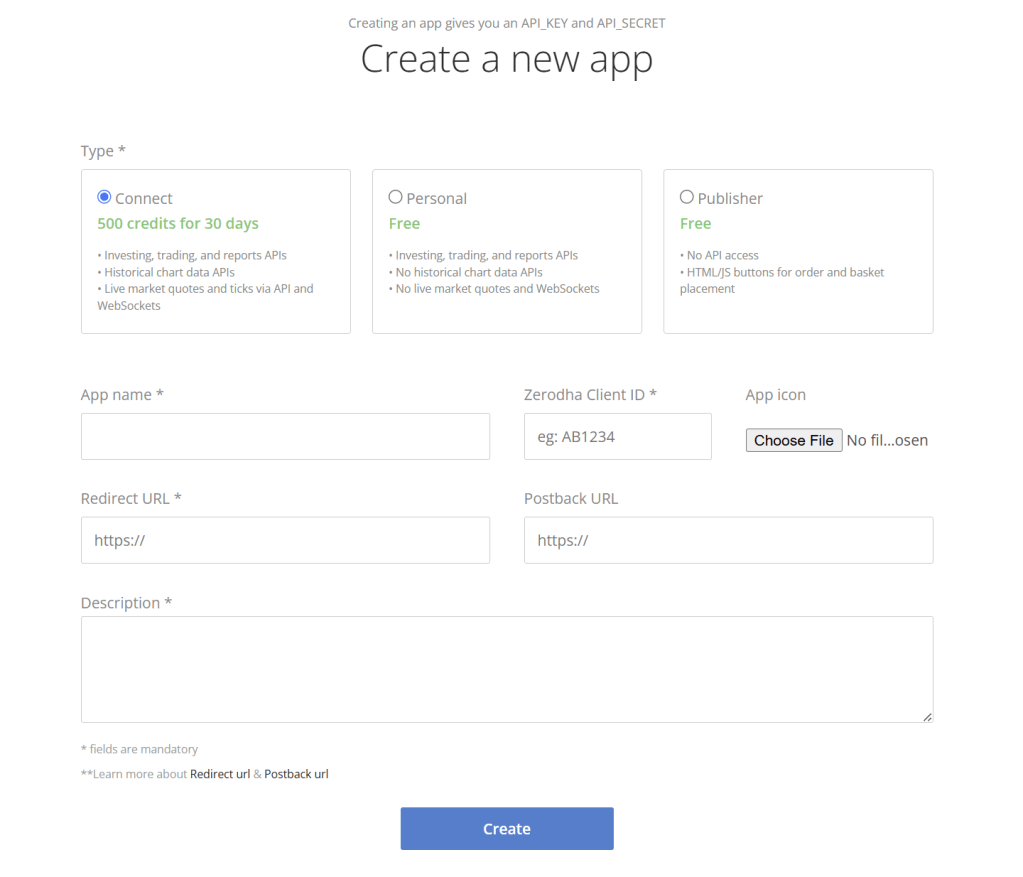
Task: Choose the Publisher radio option
Action: point(687,198)
